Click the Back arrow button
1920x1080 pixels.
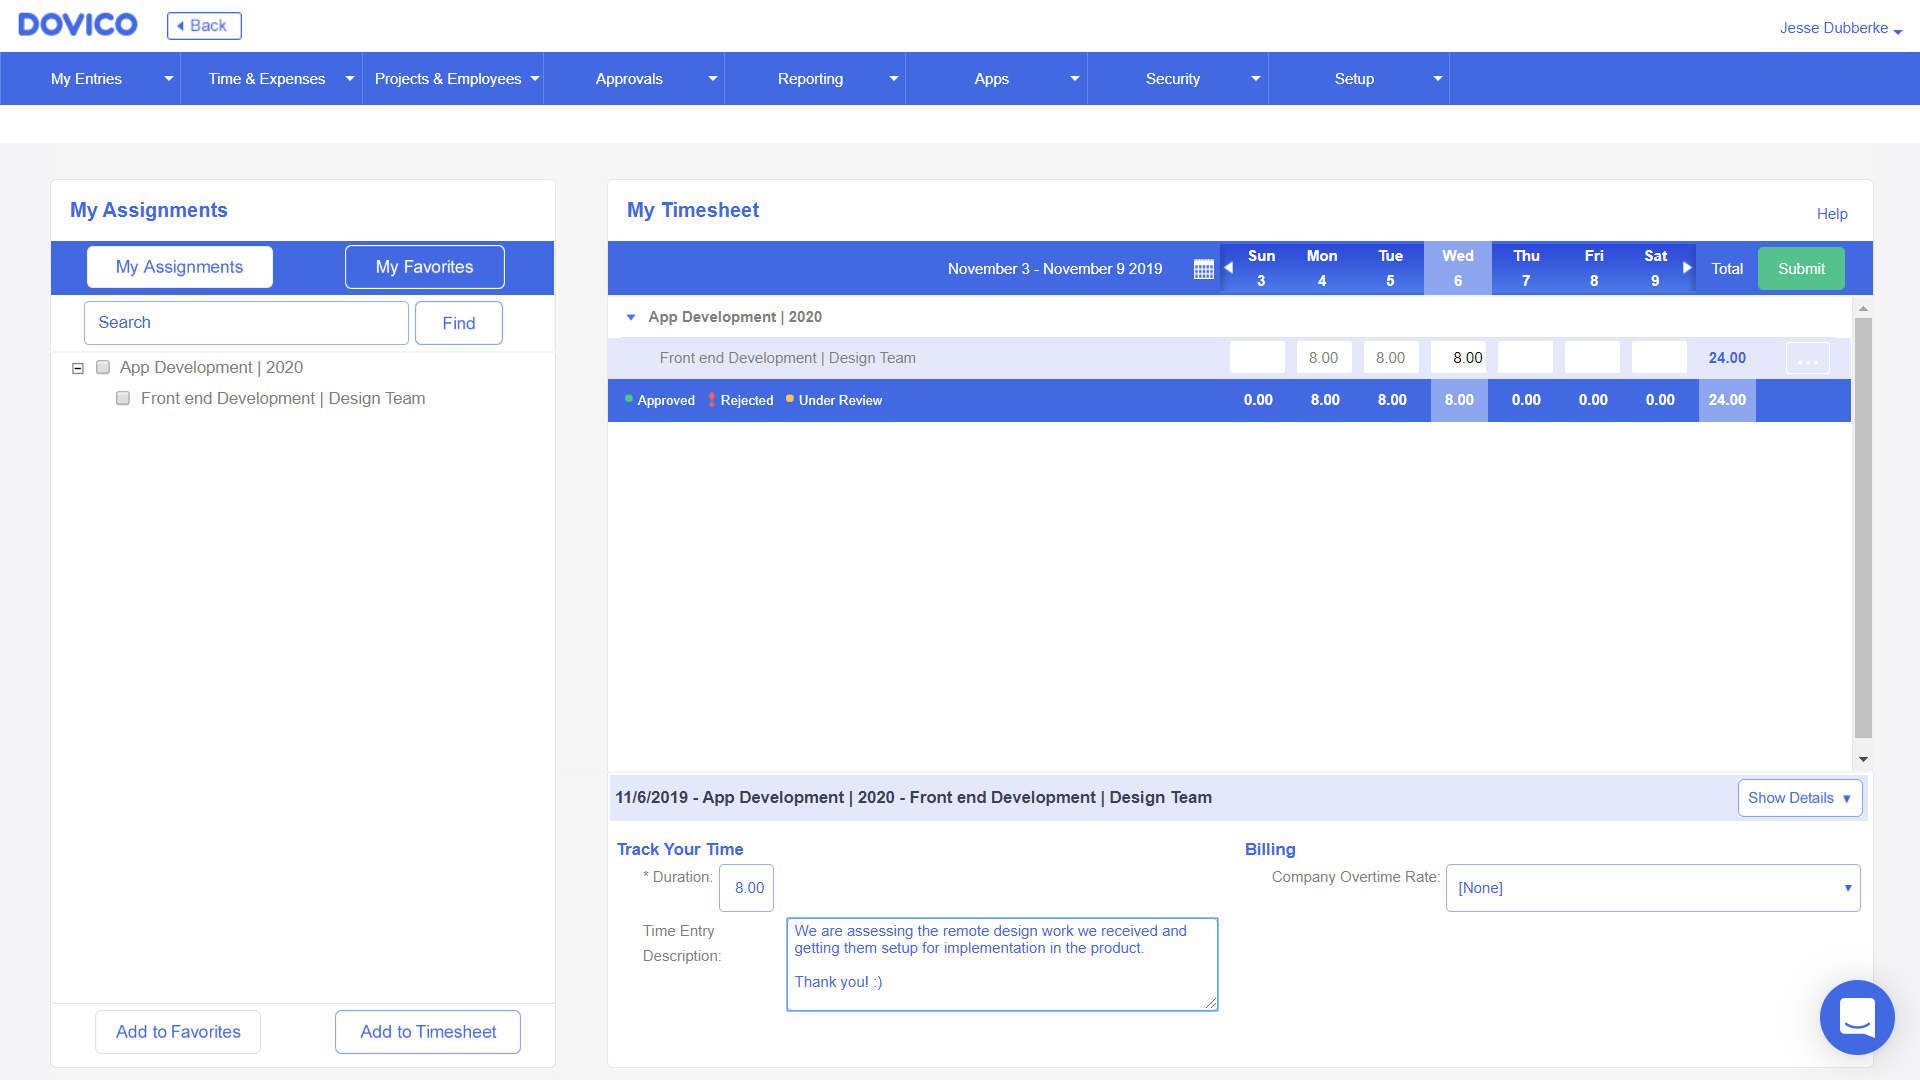coord(204,26)
